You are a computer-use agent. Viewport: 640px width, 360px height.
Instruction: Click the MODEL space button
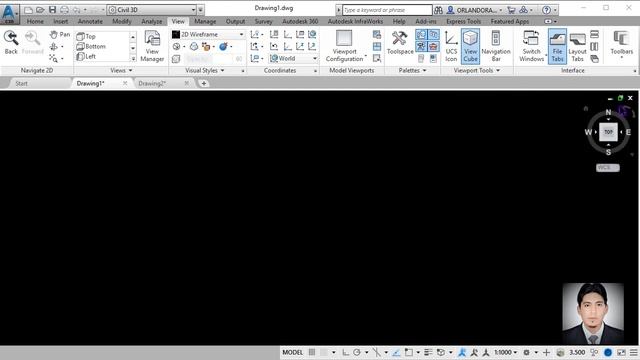(x=293, y=352)
